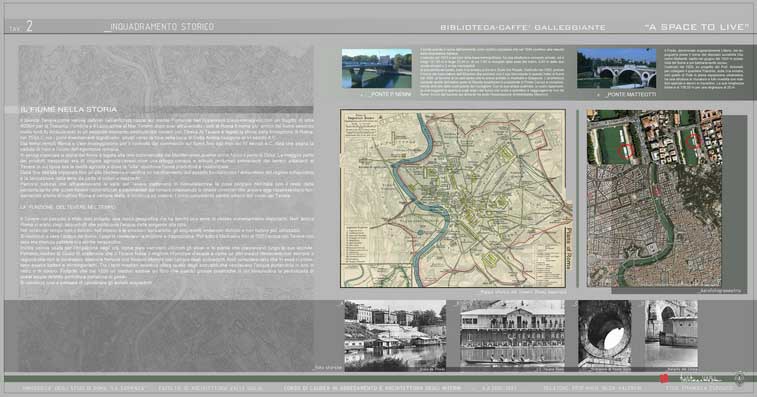Open the round tunnel opening photo
Screen dimensions: 757x397
604,334
